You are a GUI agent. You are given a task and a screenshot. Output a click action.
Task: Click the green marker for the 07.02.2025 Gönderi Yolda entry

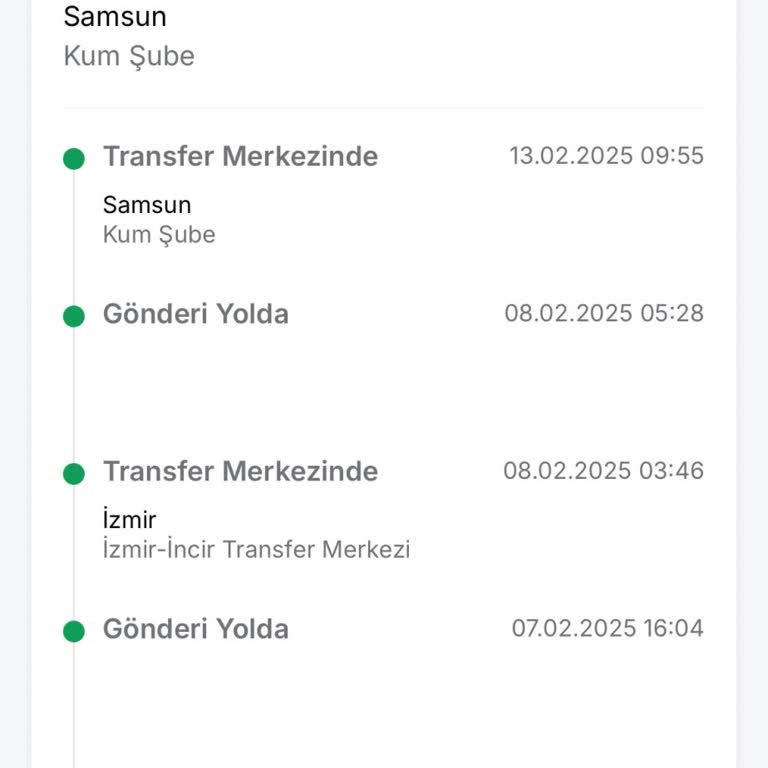(x=74, y=631)
